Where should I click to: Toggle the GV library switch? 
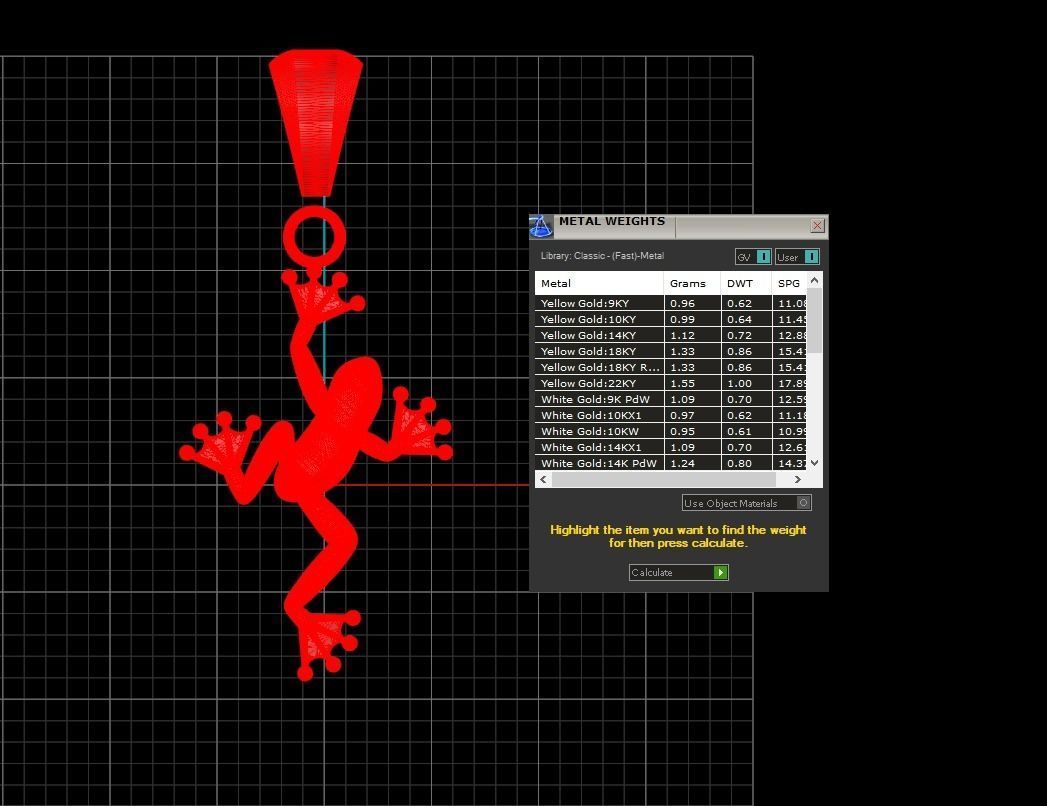(x=753, y=257)
